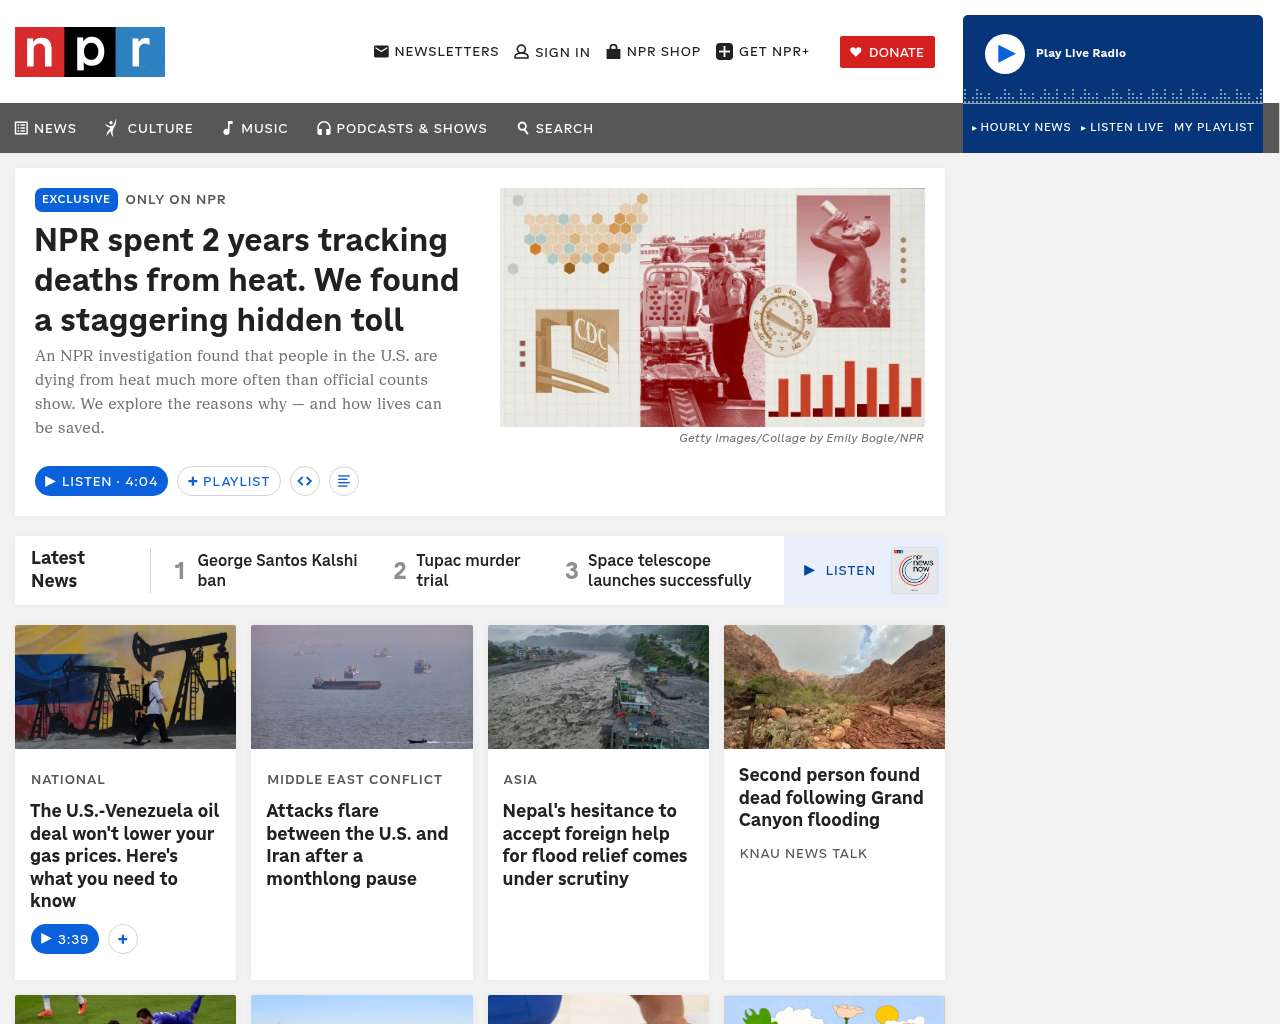The image size is (1280, 1024).
Task: Add heat story to Playlist
Action: point(229,481)
